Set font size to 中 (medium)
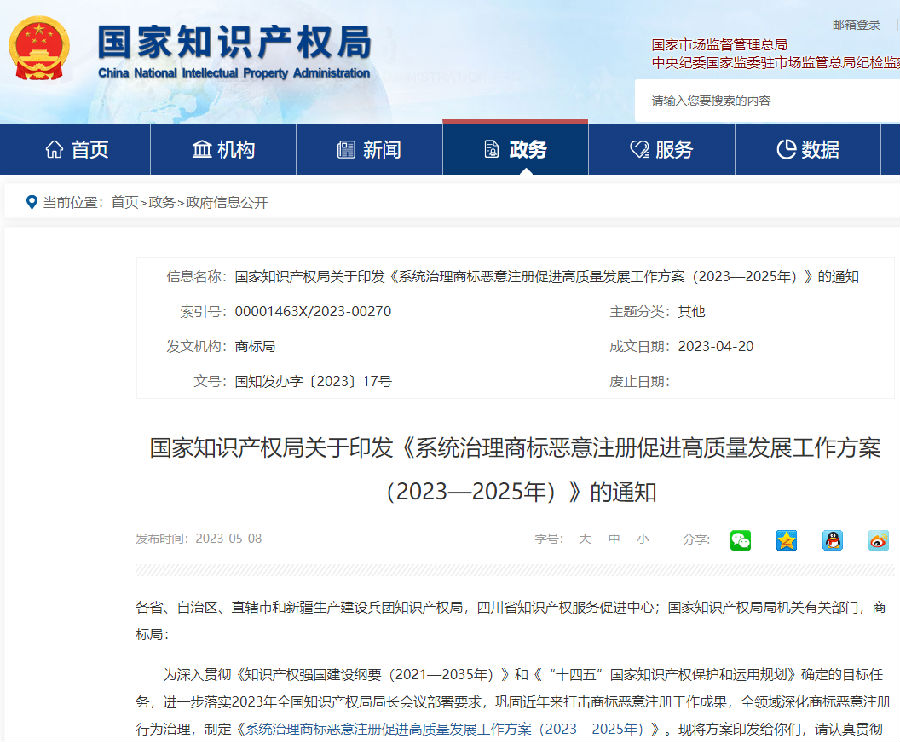900x742 pixels. (x=614, y=539)
